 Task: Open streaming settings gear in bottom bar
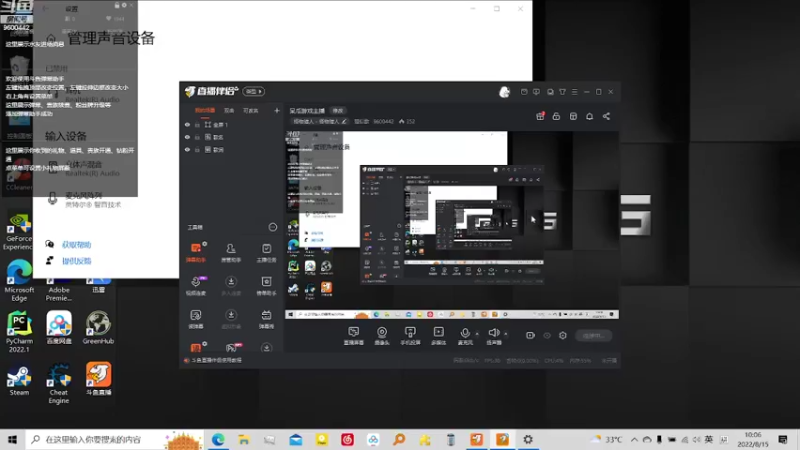pyautogui.click(x=563, y=335)
